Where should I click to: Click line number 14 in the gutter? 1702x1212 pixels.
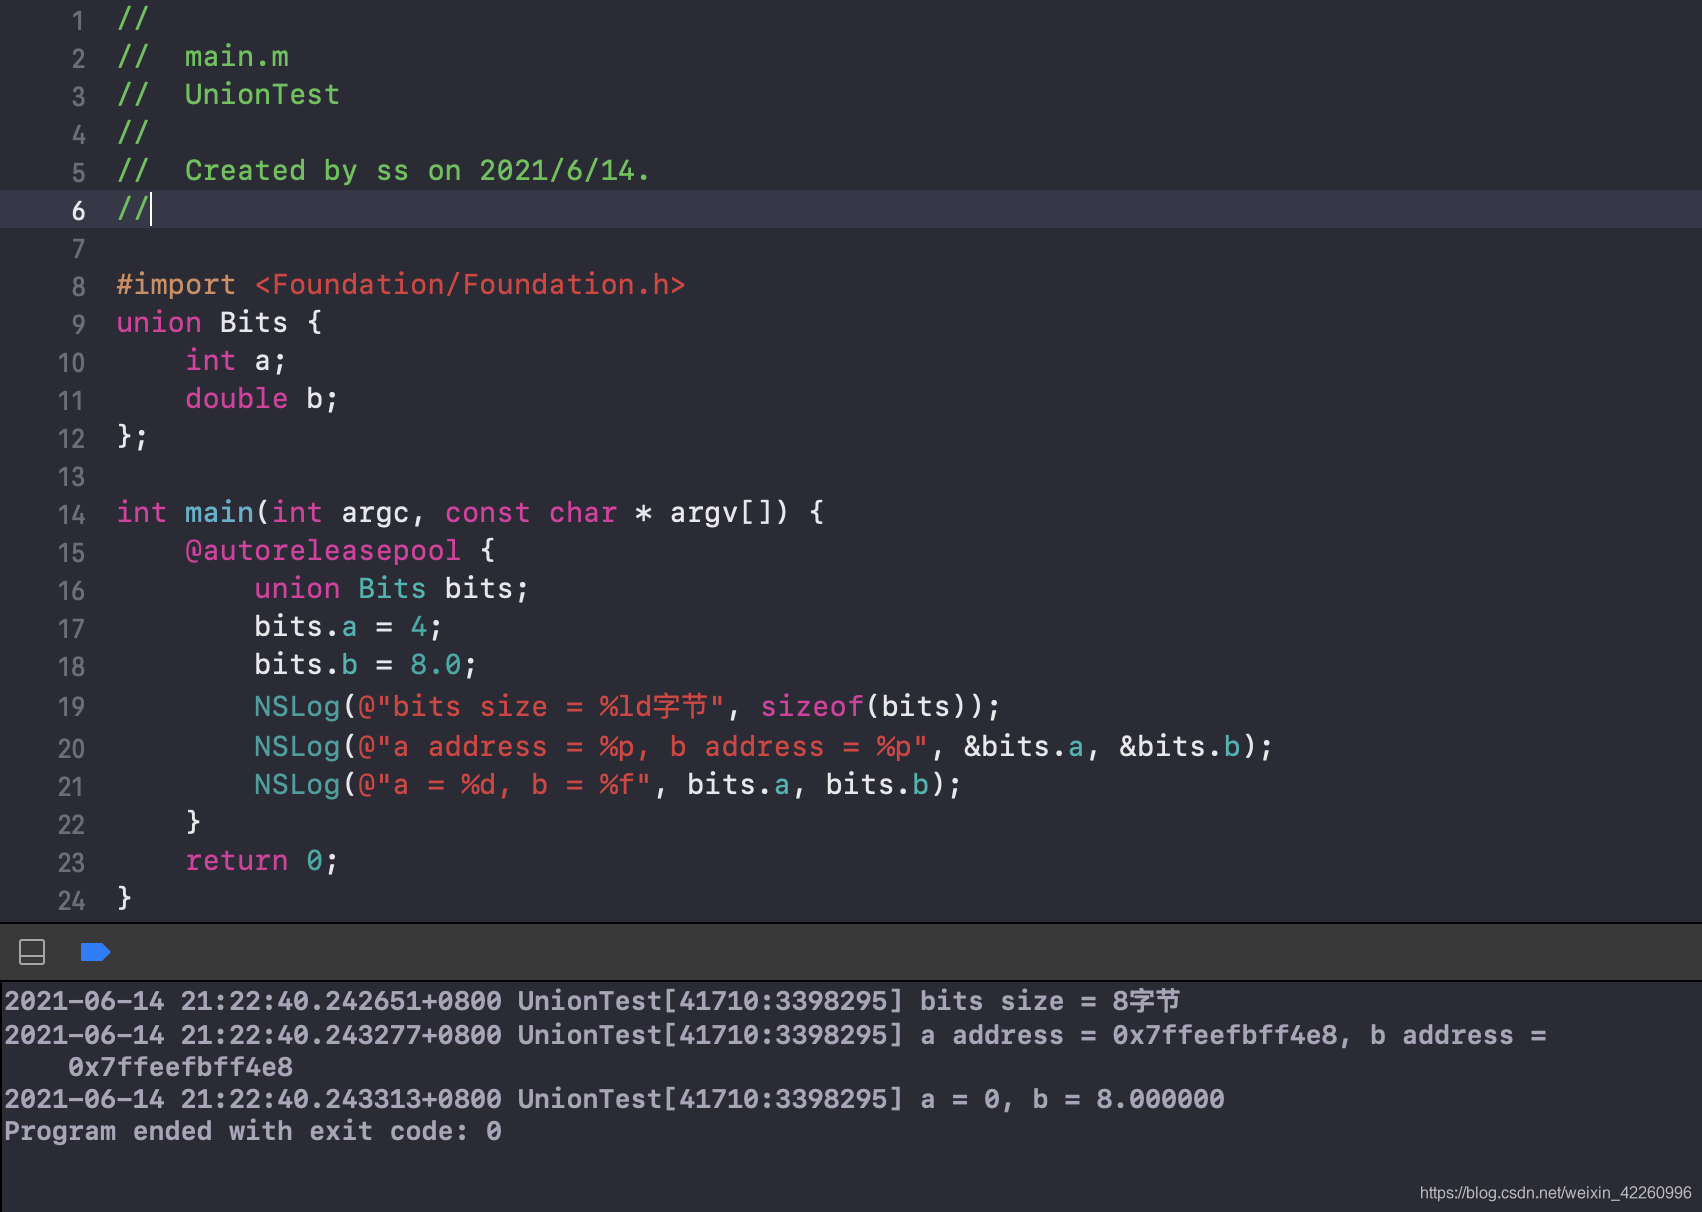coord(71,515)
